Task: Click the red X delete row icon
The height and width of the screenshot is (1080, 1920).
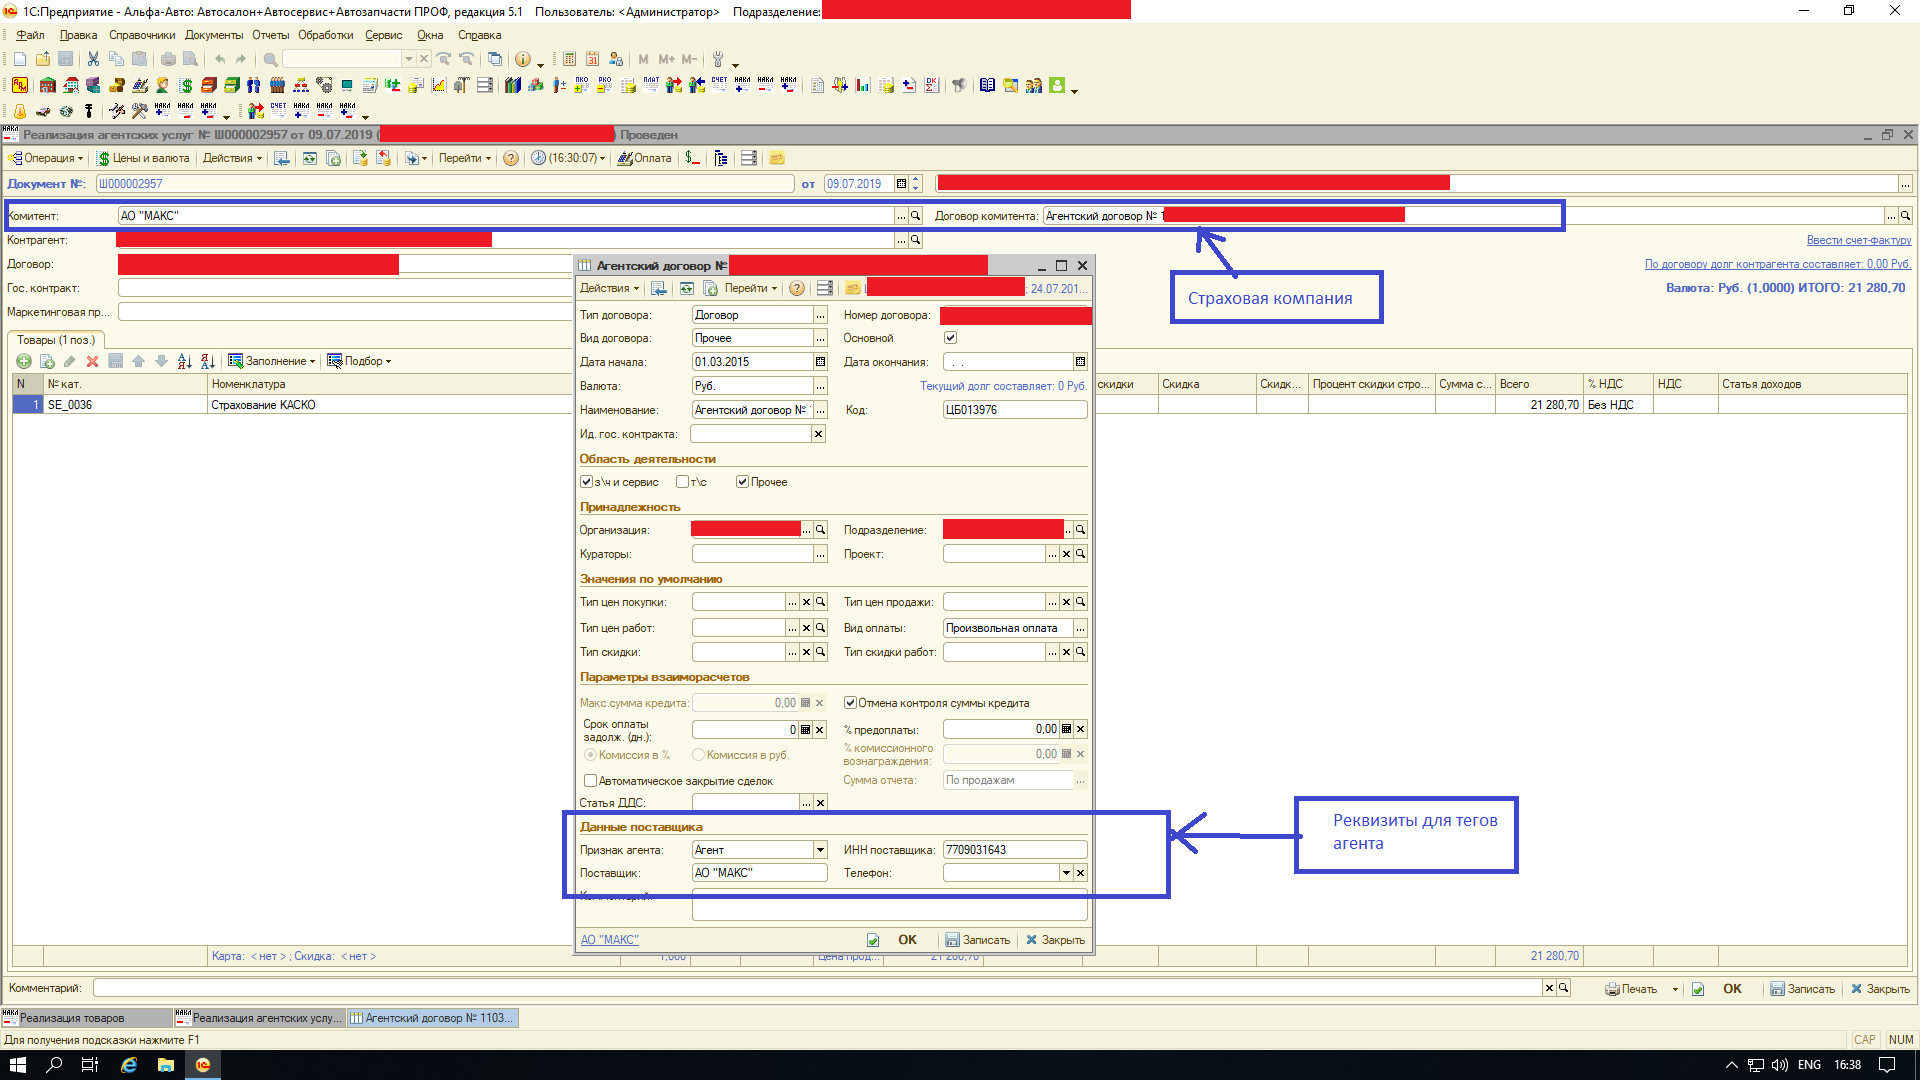Action: 92,361
